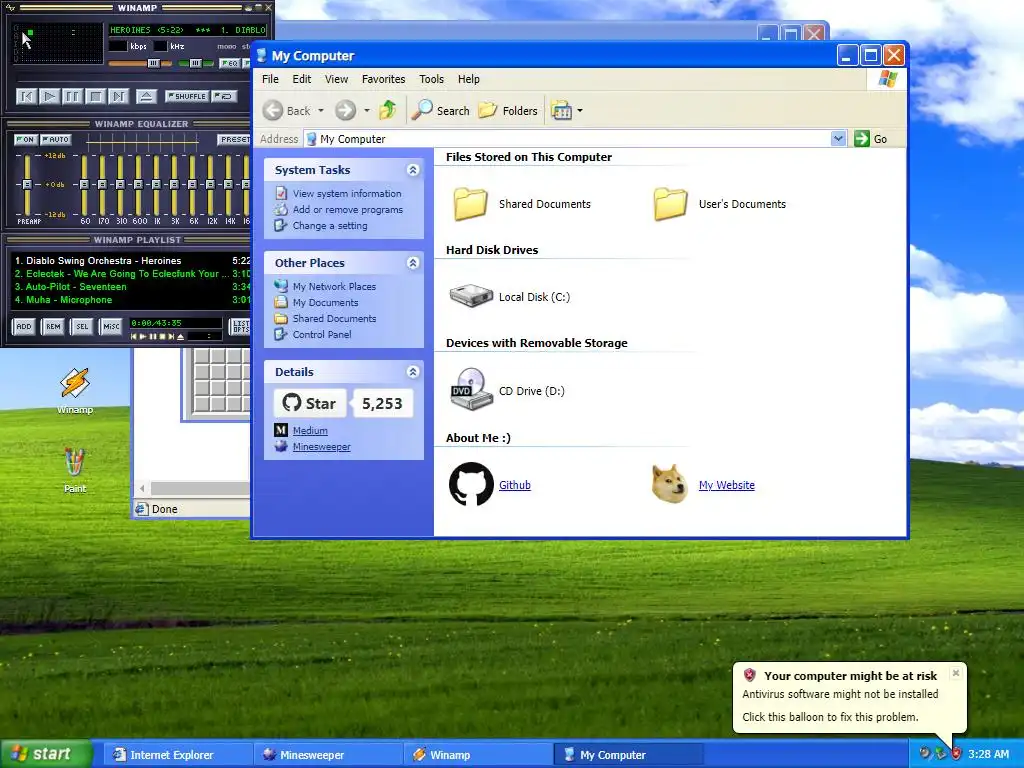Collapse the Details panel
1024x768 pixels.
point(413,372)
